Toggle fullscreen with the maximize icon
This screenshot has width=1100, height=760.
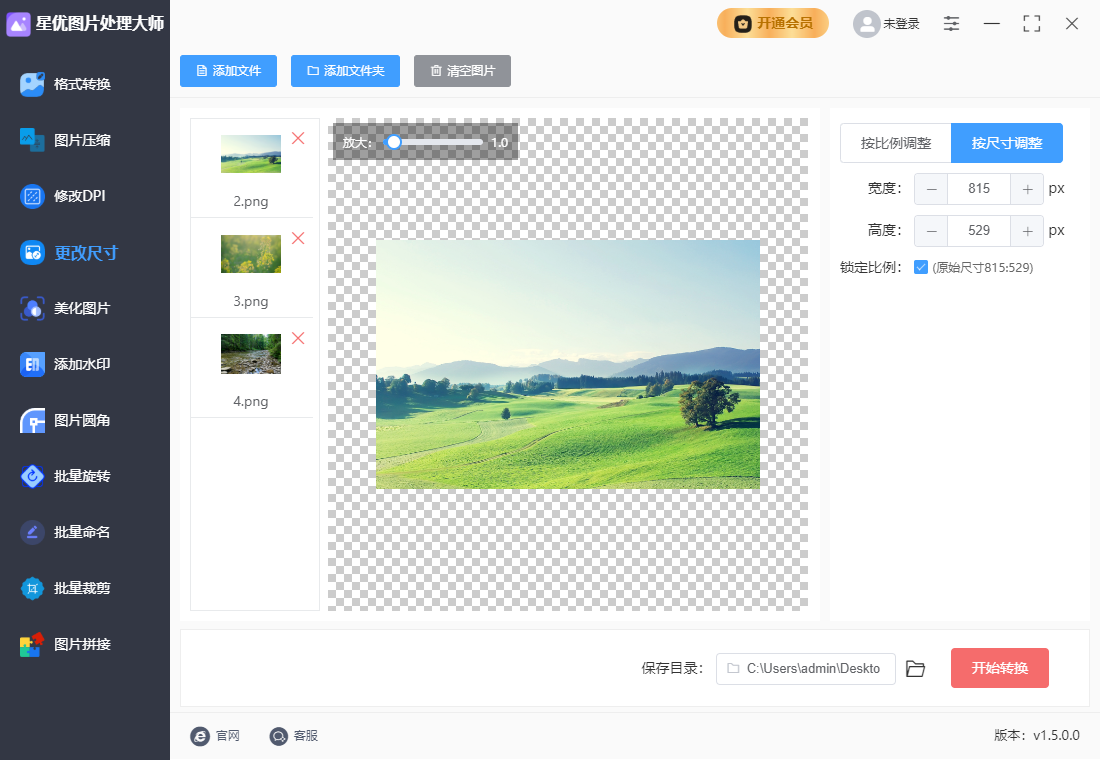coord(1031,24)
